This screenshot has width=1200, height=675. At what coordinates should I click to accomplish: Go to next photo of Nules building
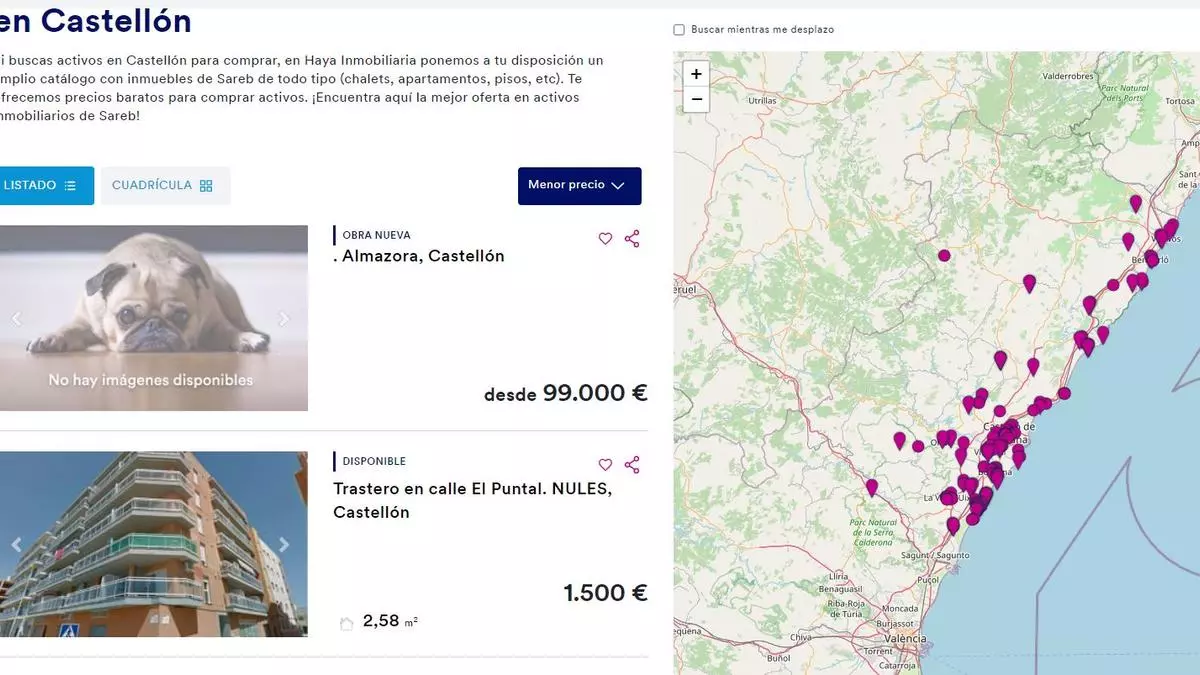pyautogui.click(x=284, y=545)
